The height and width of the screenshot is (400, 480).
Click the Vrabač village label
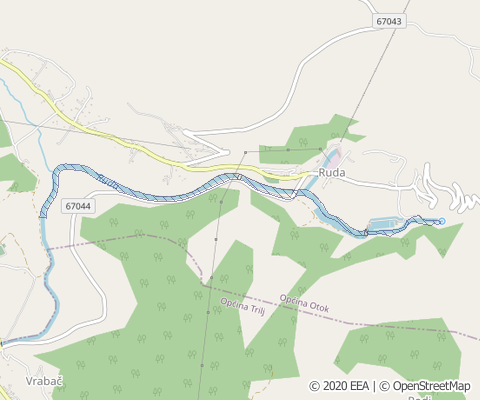44,381
